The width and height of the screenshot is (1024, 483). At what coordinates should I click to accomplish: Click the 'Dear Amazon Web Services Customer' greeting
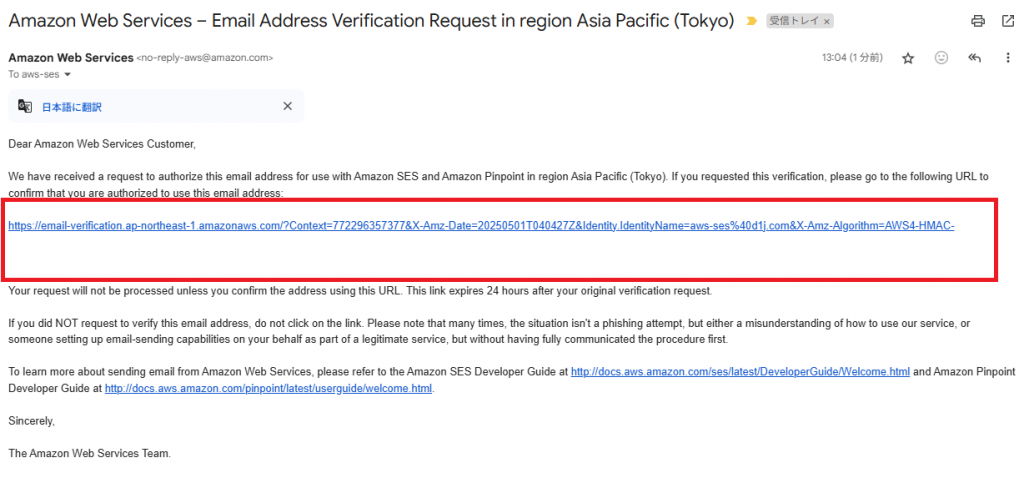(x=102, y=144)
